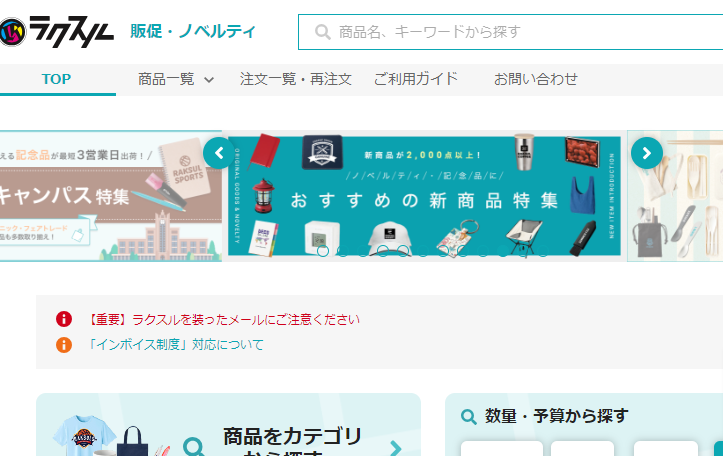Open the おすすめの新商品特集 banner

(424, 195)
